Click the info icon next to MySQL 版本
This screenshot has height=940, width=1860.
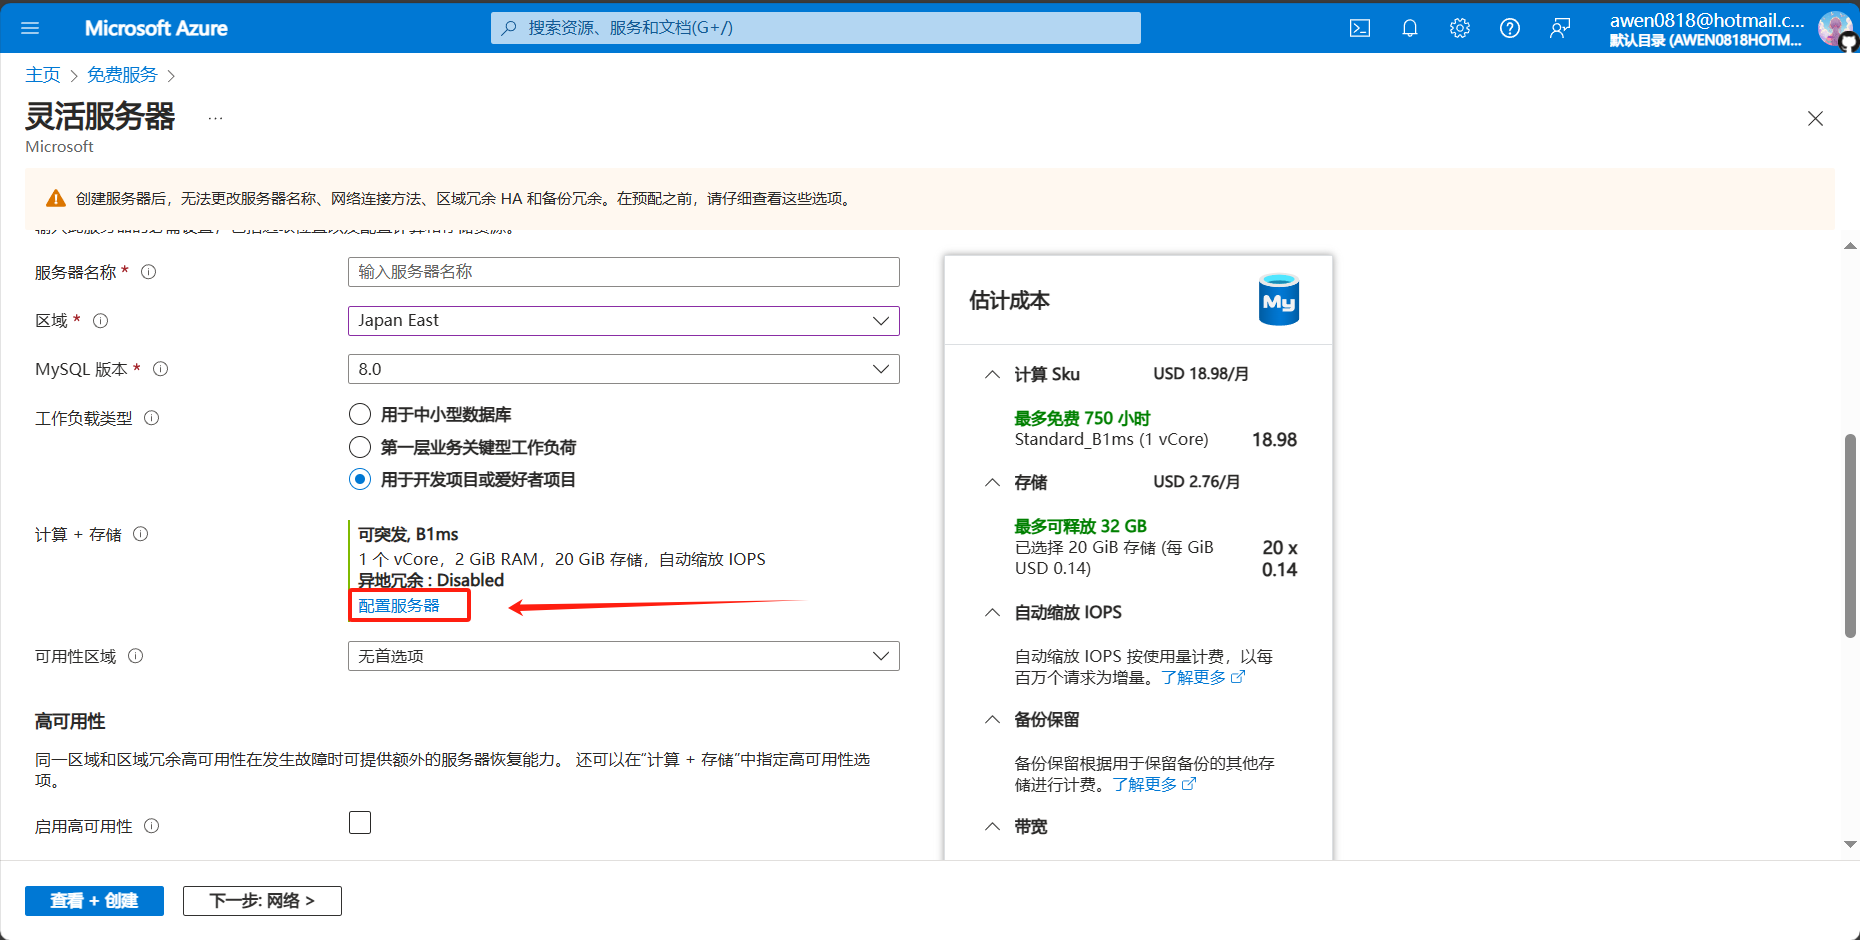coord(160,369)
